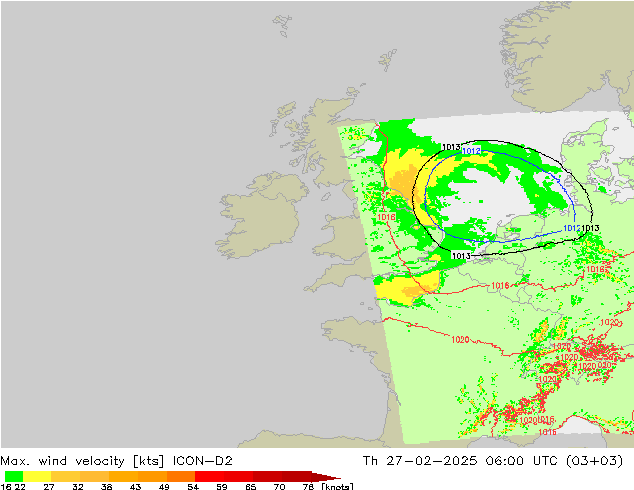Image resolution: width=634 pixels, height=490 pixels.
Task: Click the "Th 27-02-2025" date text
Action: 420,461
